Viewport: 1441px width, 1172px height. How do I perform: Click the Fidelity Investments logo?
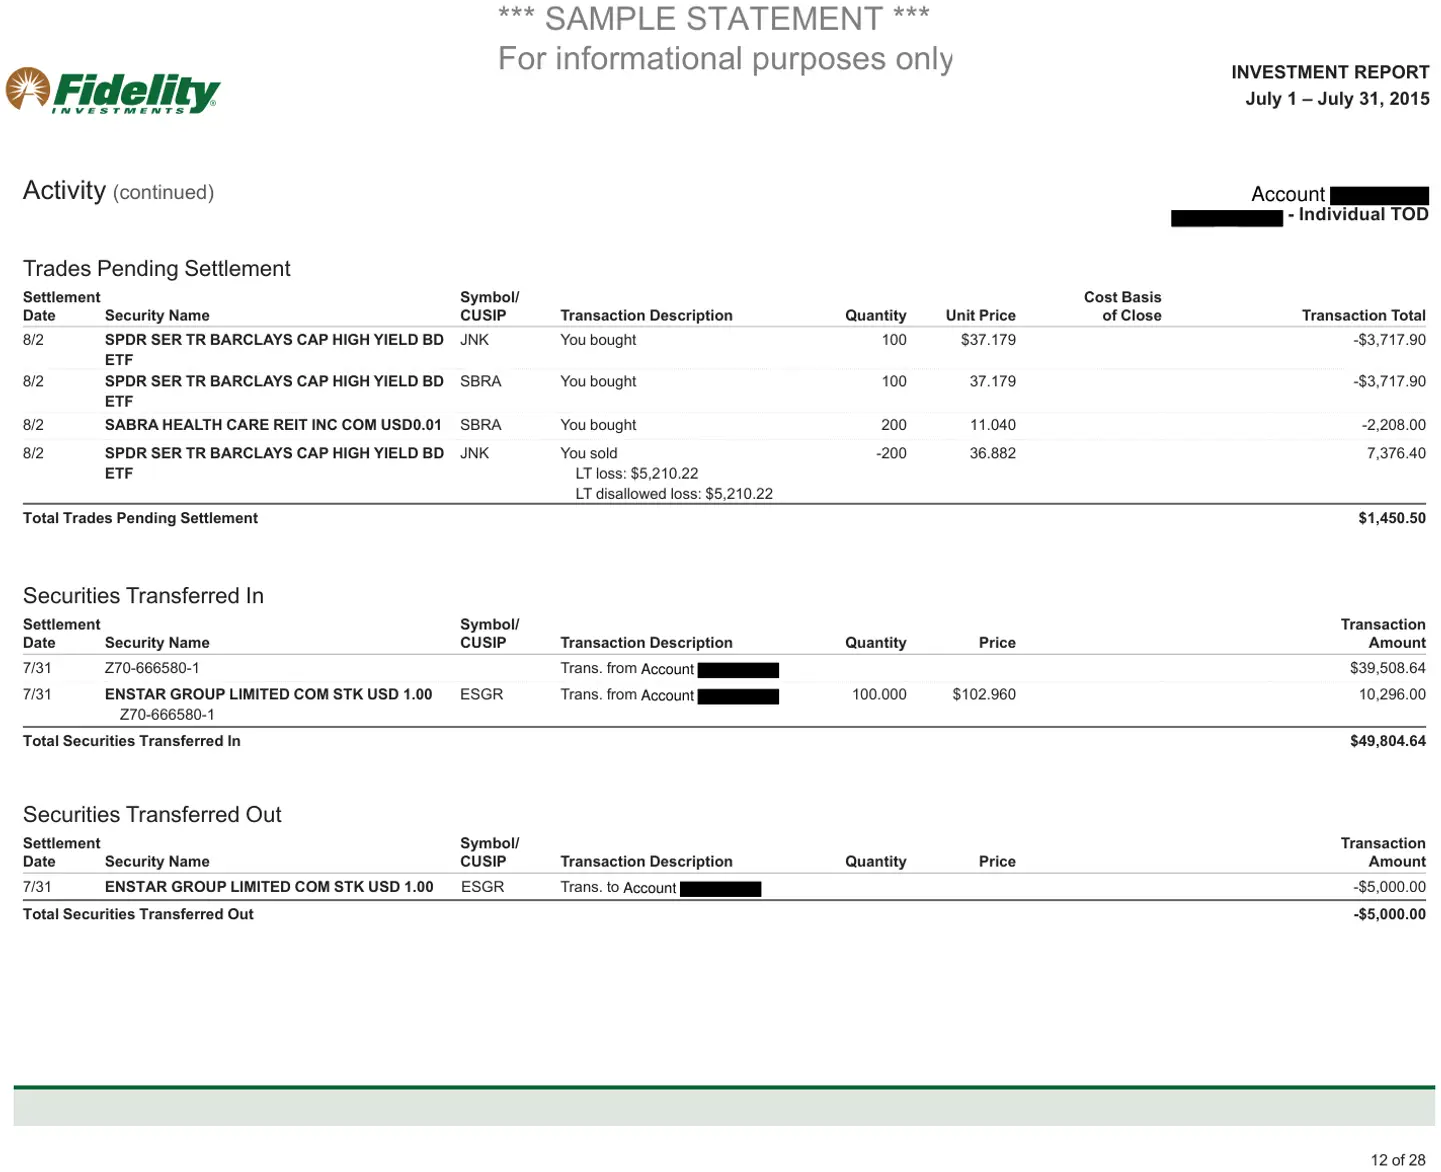pos(112,91)
